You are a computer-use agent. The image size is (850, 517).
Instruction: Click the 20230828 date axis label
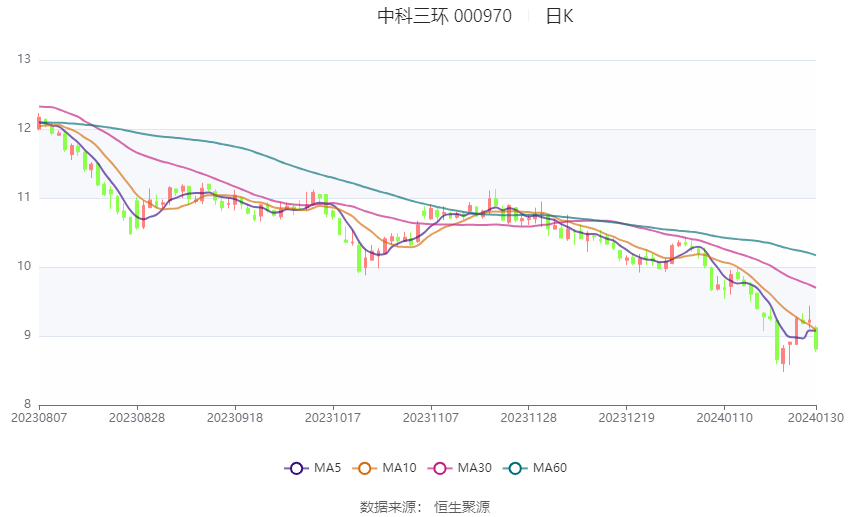137,418
